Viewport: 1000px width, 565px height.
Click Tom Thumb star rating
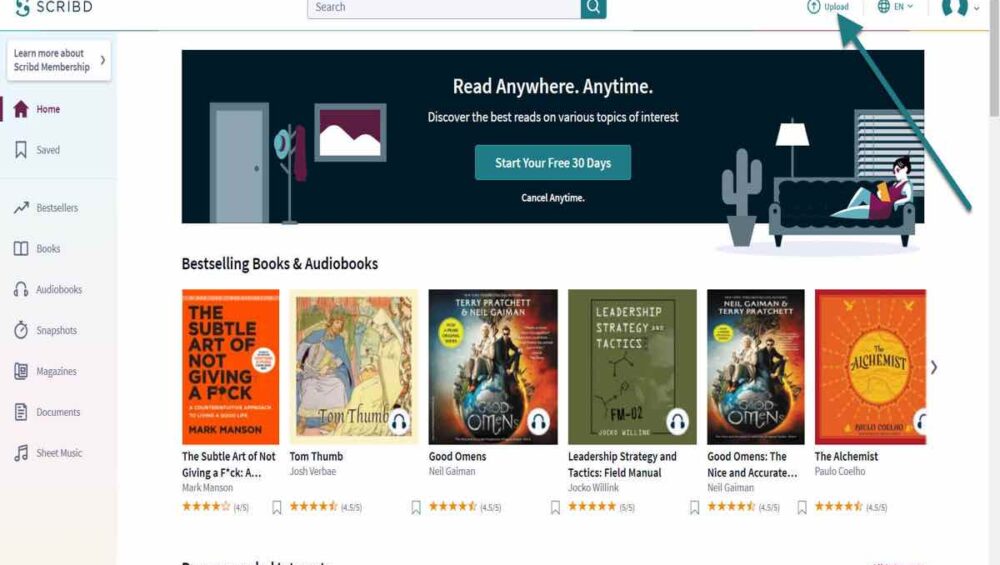pos(313,506)
